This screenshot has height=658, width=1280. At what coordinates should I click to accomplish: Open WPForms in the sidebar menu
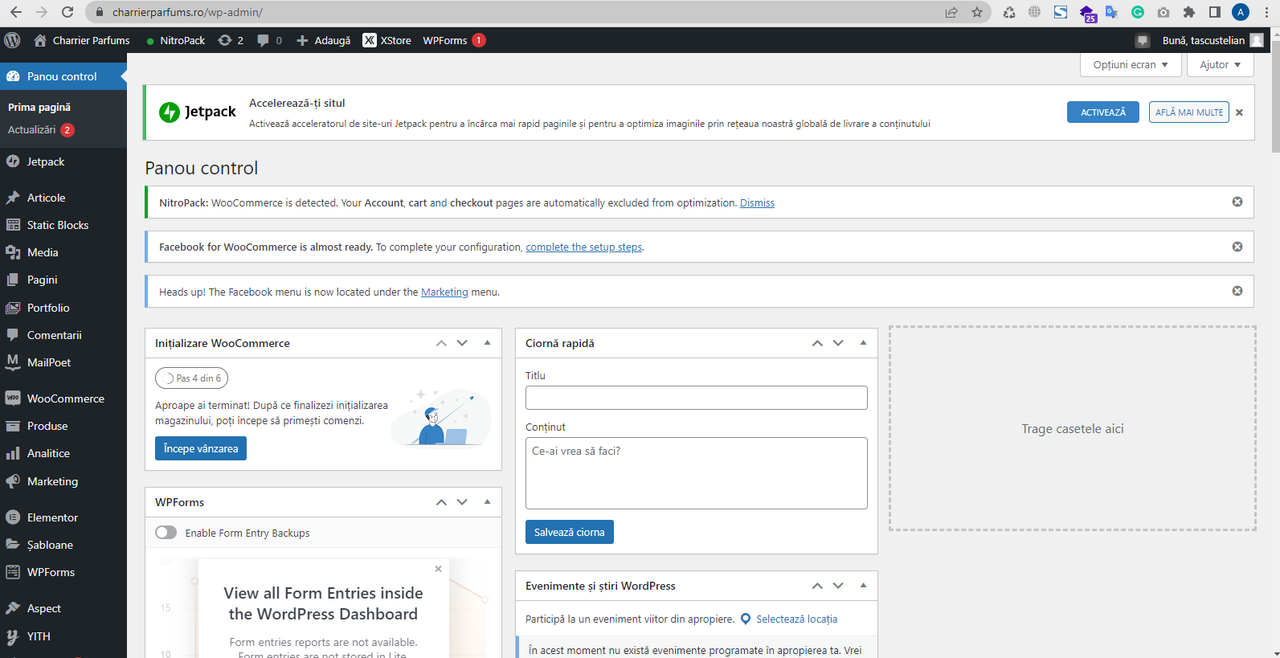coord(63,572)
